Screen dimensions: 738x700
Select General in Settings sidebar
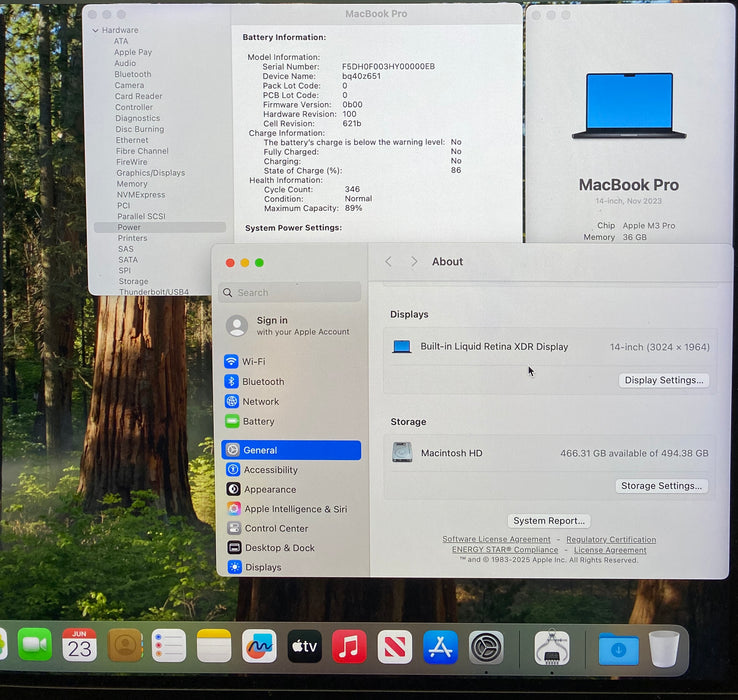click(291, 450)
